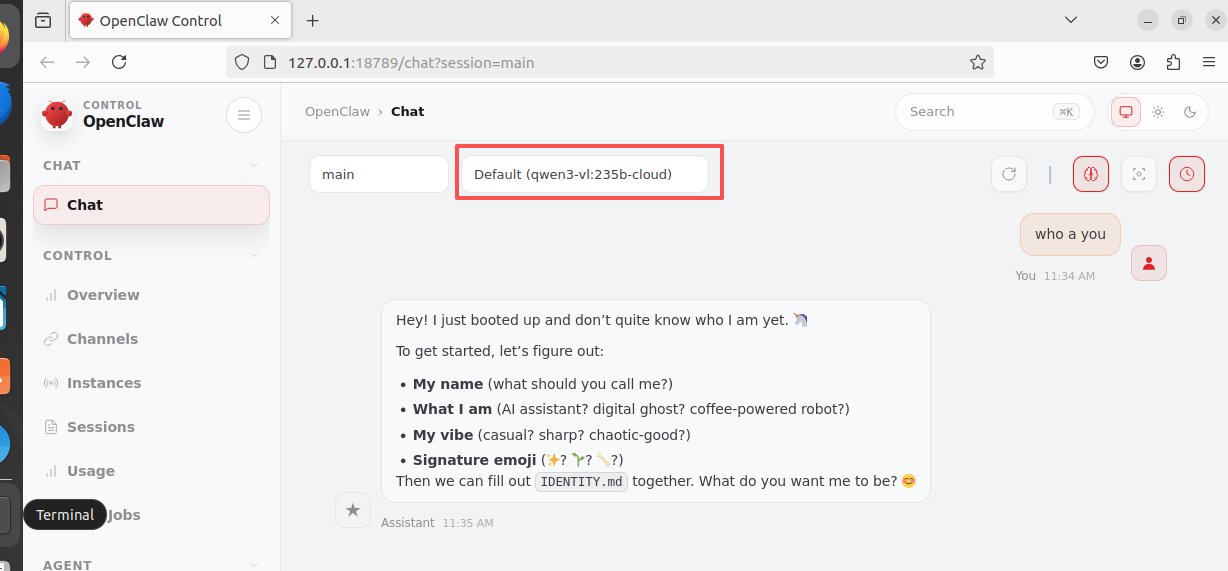Click the Sessions document icon
The image size is (1228, 571).
[x=51, y=427]
